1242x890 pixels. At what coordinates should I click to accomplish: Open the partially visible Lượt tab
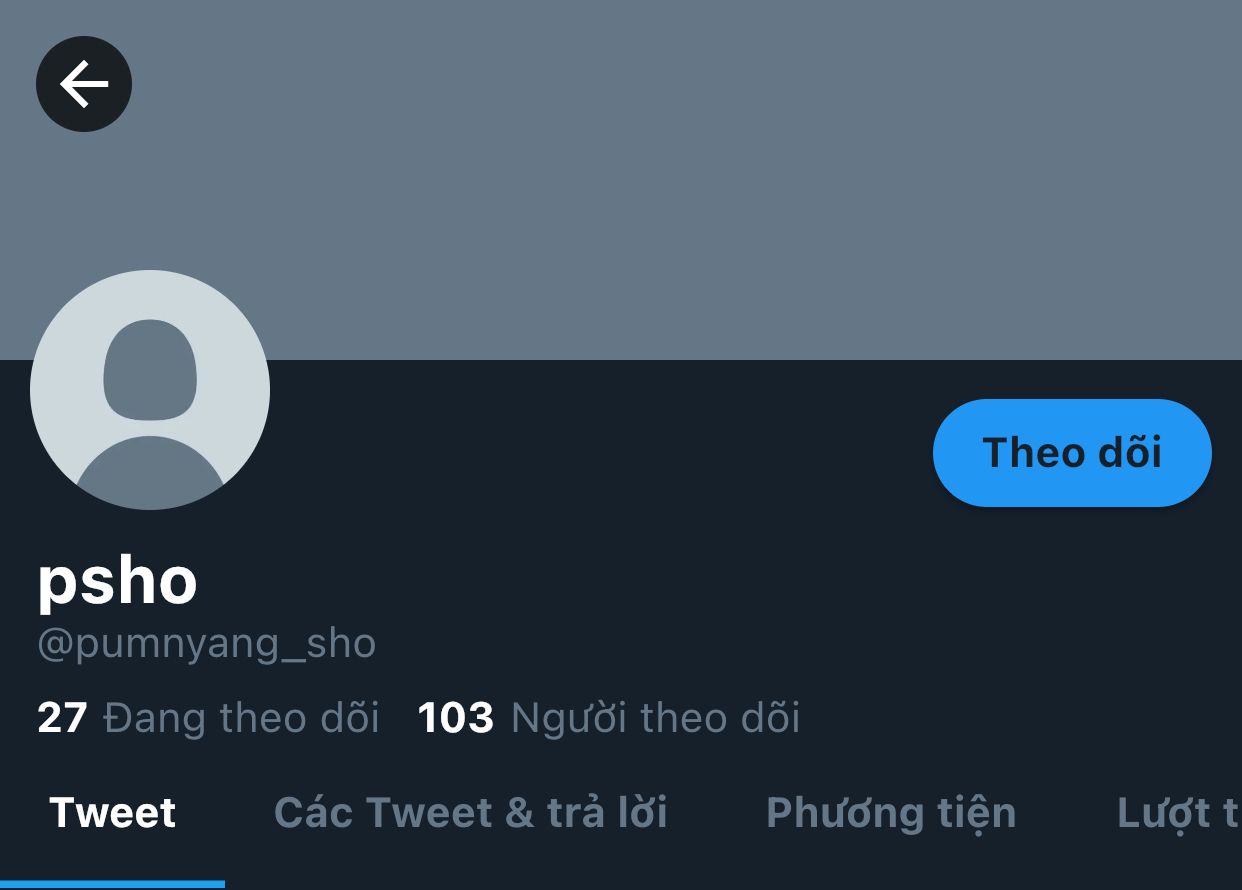[x=1179, y=813]
